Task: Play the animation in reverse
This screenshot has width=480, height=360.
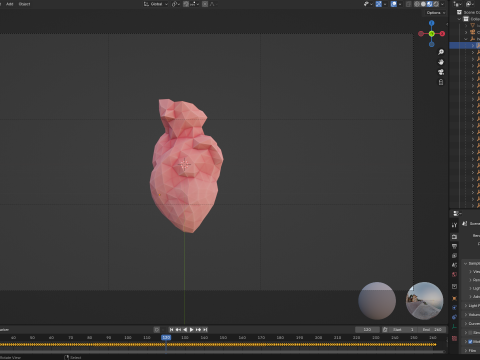Action: coord(185,329)
